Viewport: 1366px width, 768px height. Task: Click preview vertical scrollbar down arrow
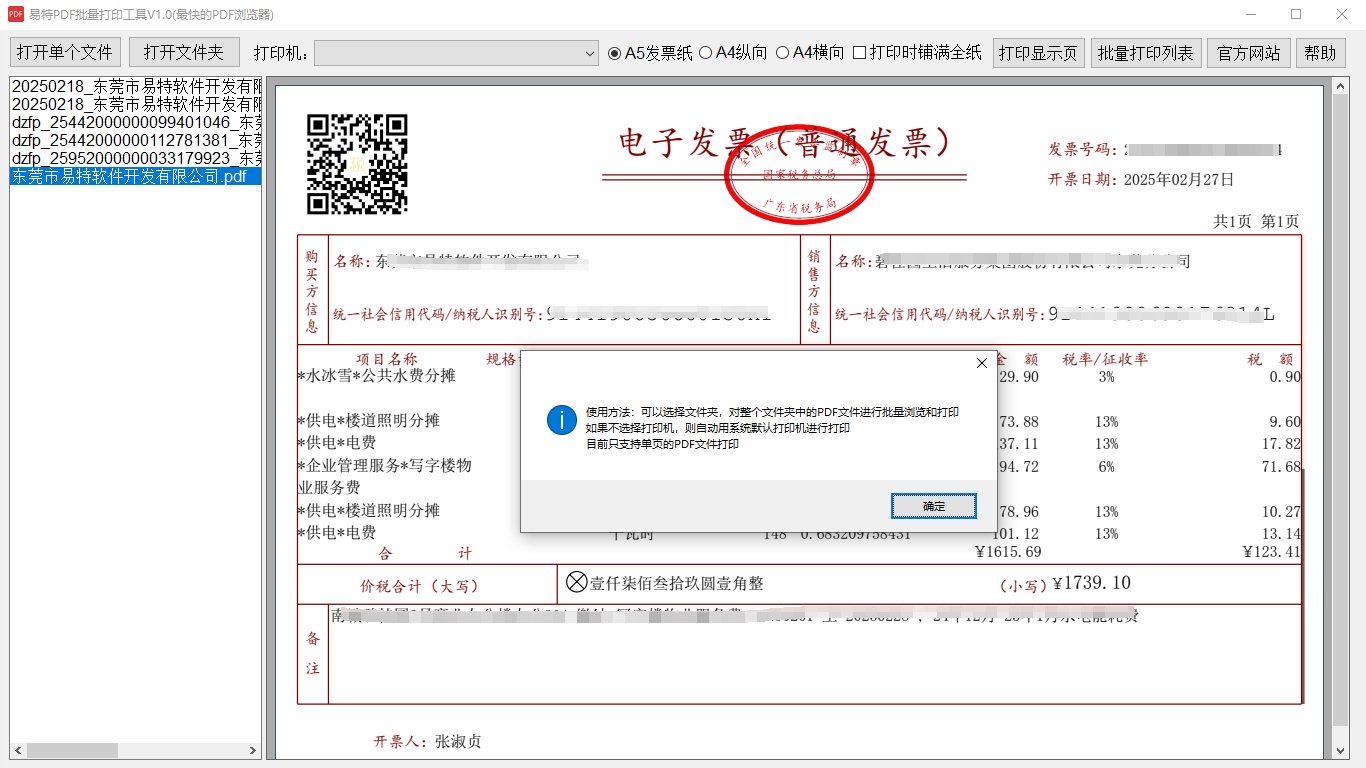point(1342,750)
